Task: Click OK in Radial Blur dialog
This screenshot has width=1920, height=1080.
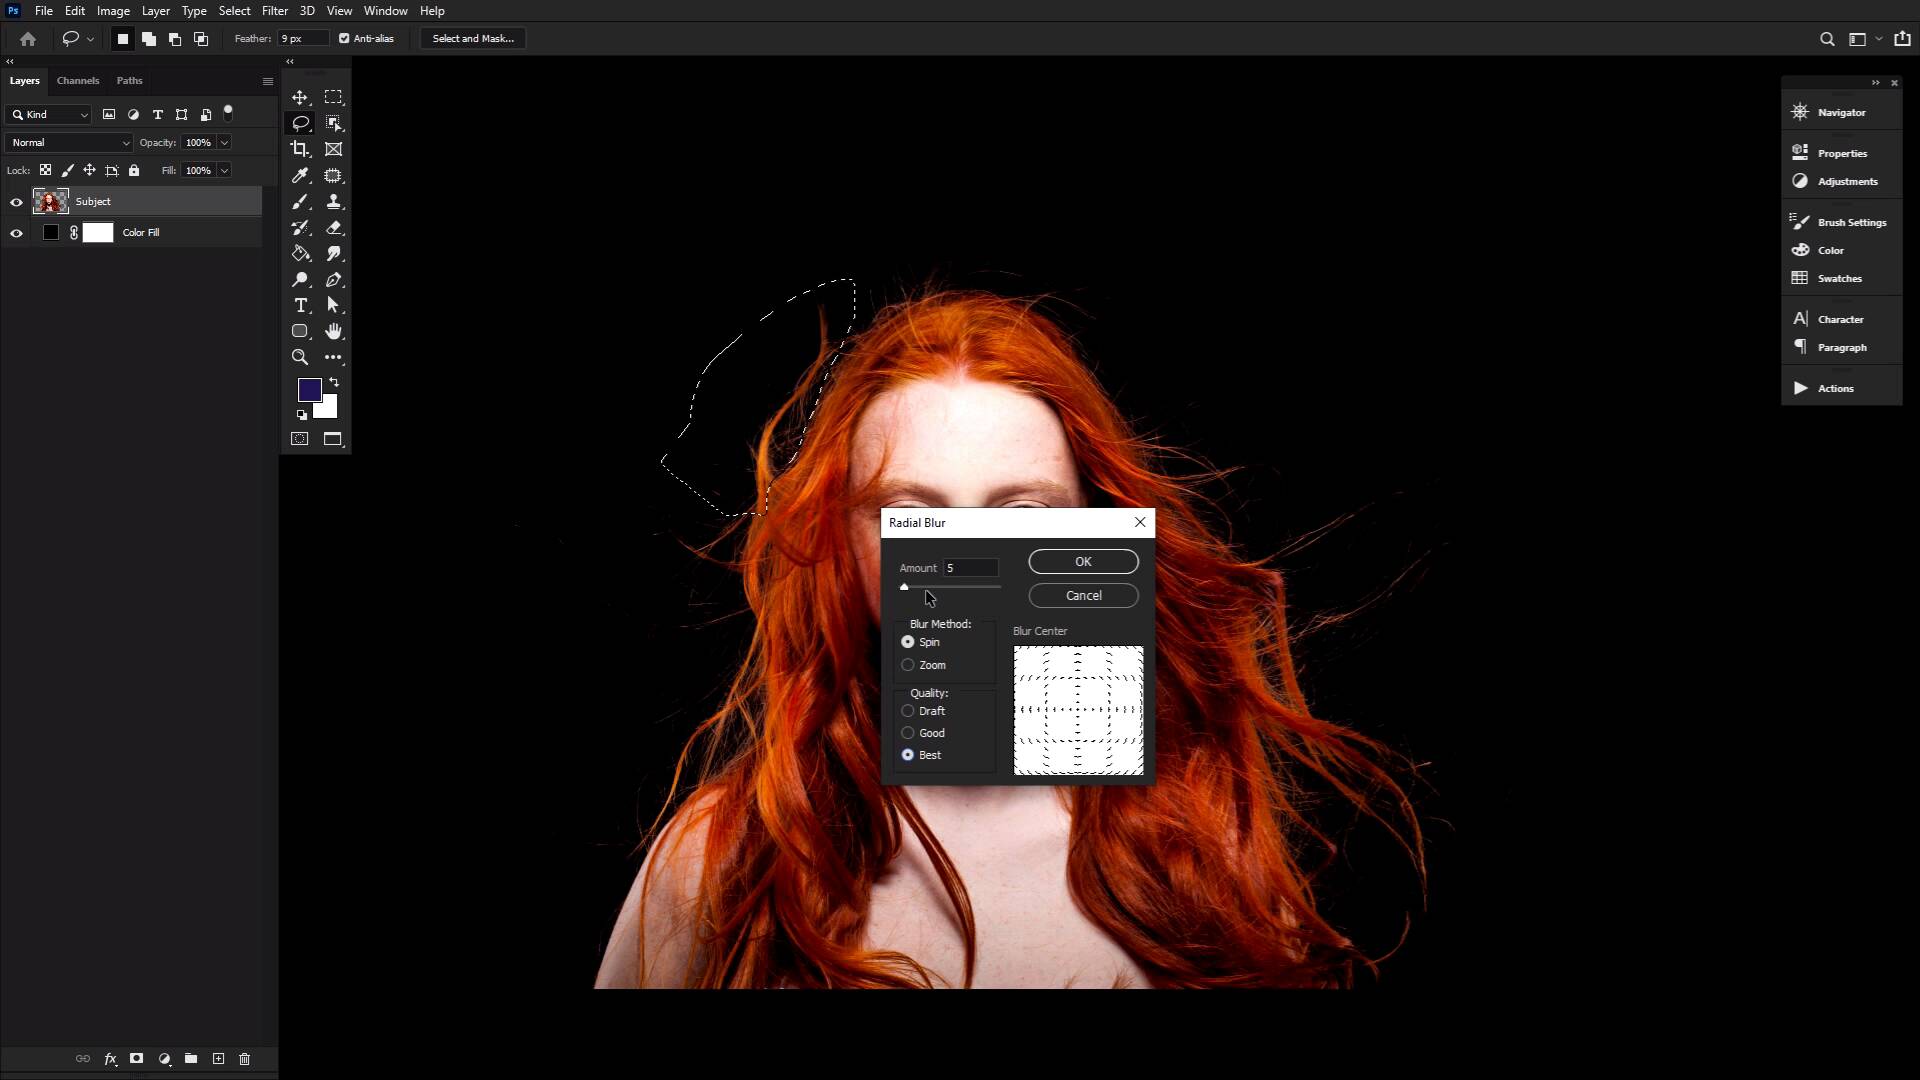Action: pyautogui.click(x=1083, y=562)
